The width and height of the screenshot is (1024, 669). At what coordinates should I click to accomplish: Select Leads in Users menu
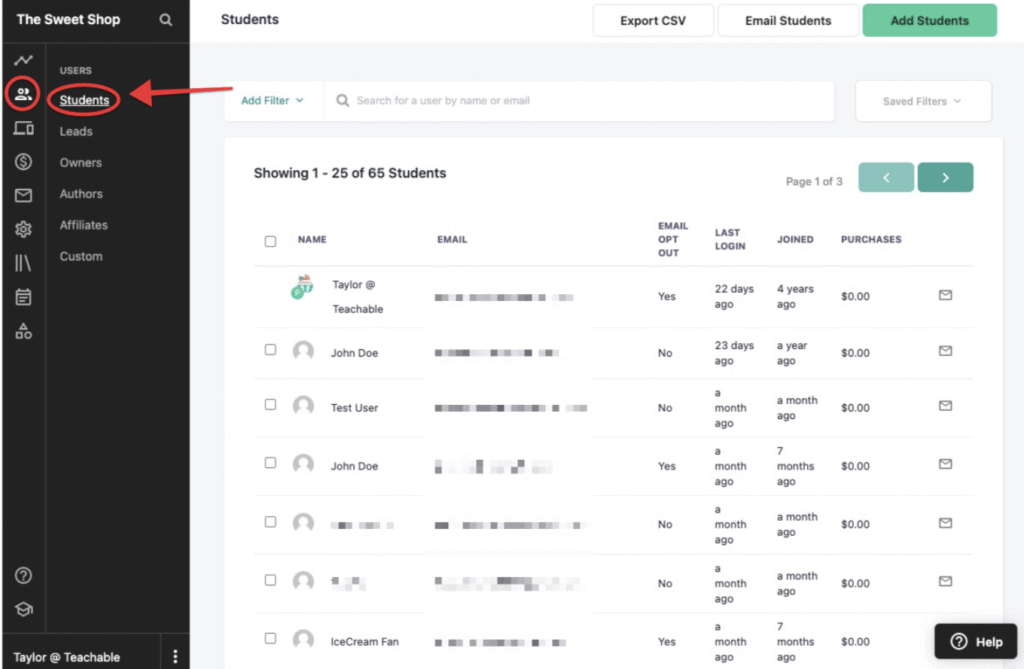76,131
